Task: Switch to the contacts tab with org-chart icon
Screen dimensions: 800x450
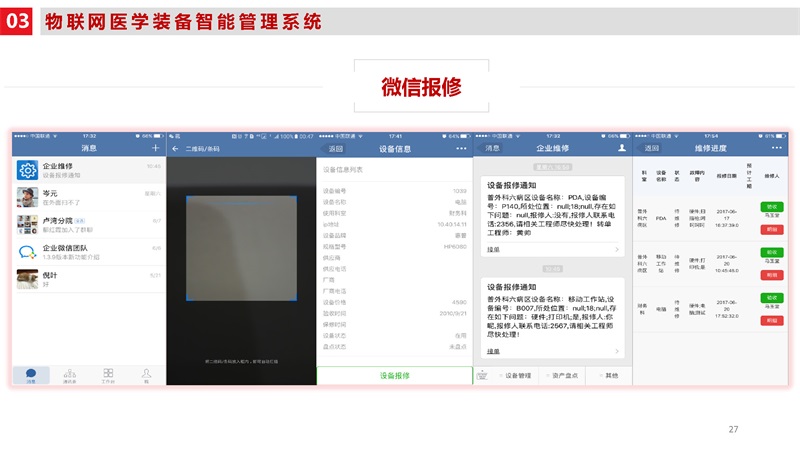Action: [x=70, y=376]
